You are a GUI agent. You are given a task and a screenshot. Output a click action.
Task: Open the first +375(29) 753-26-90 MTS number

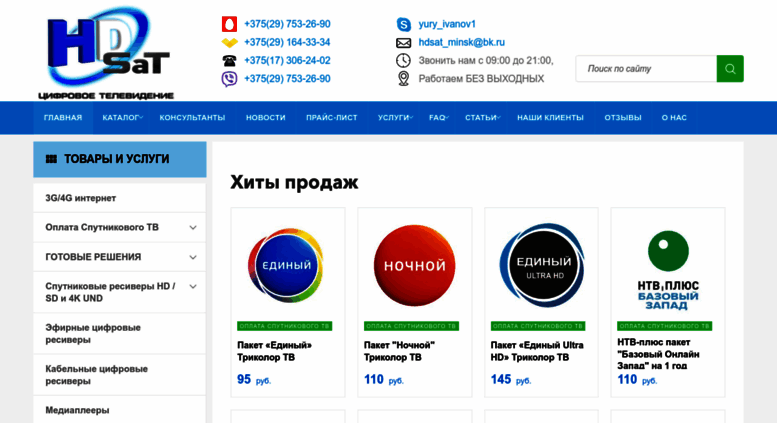287,24
